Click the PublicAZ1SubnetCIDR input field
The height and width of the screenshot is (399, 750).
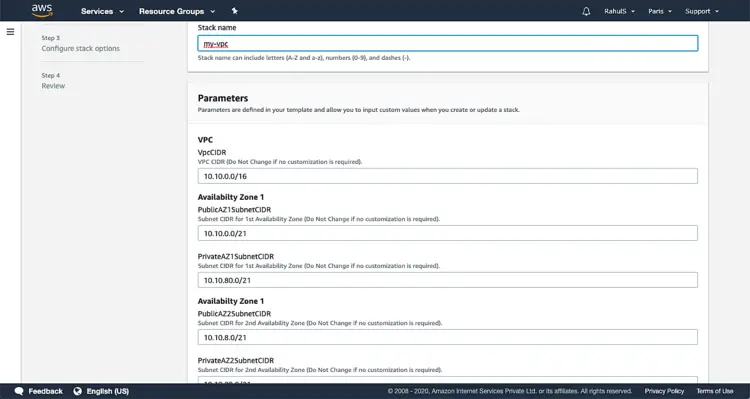pyautogui.click(x=448, y=233)
